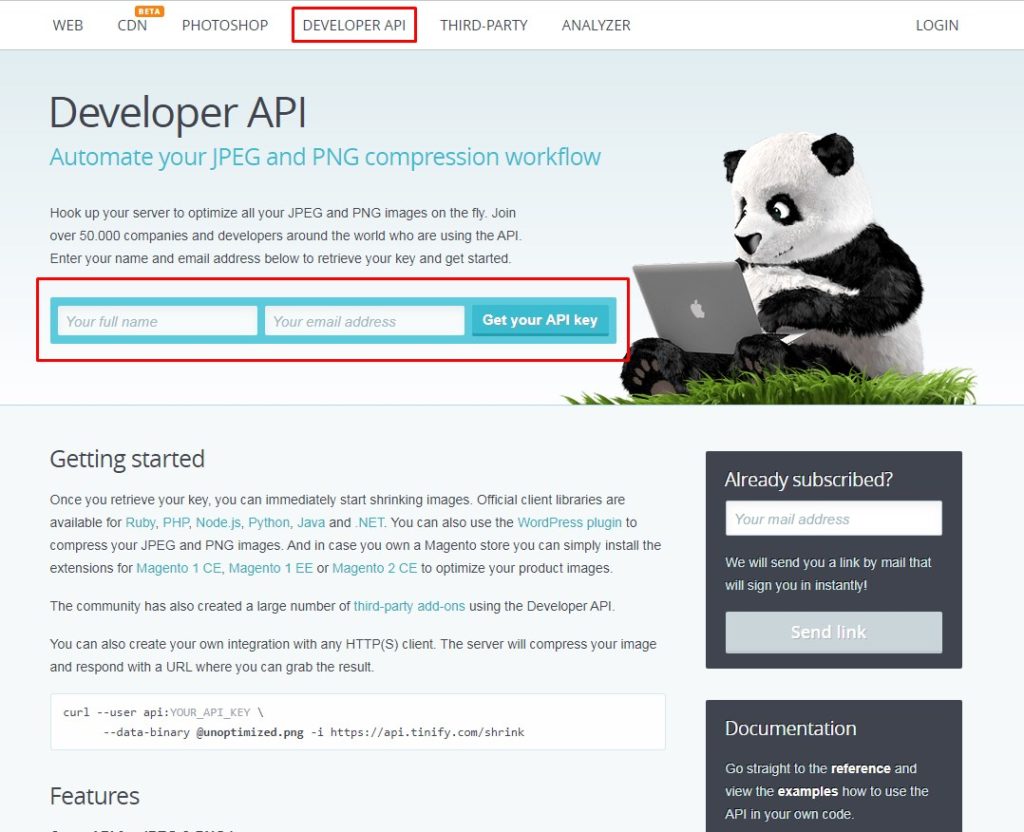Viewport: 1024px width, 832px height.
Task: Open the WordPress plugin link
Action: [569, 522]
